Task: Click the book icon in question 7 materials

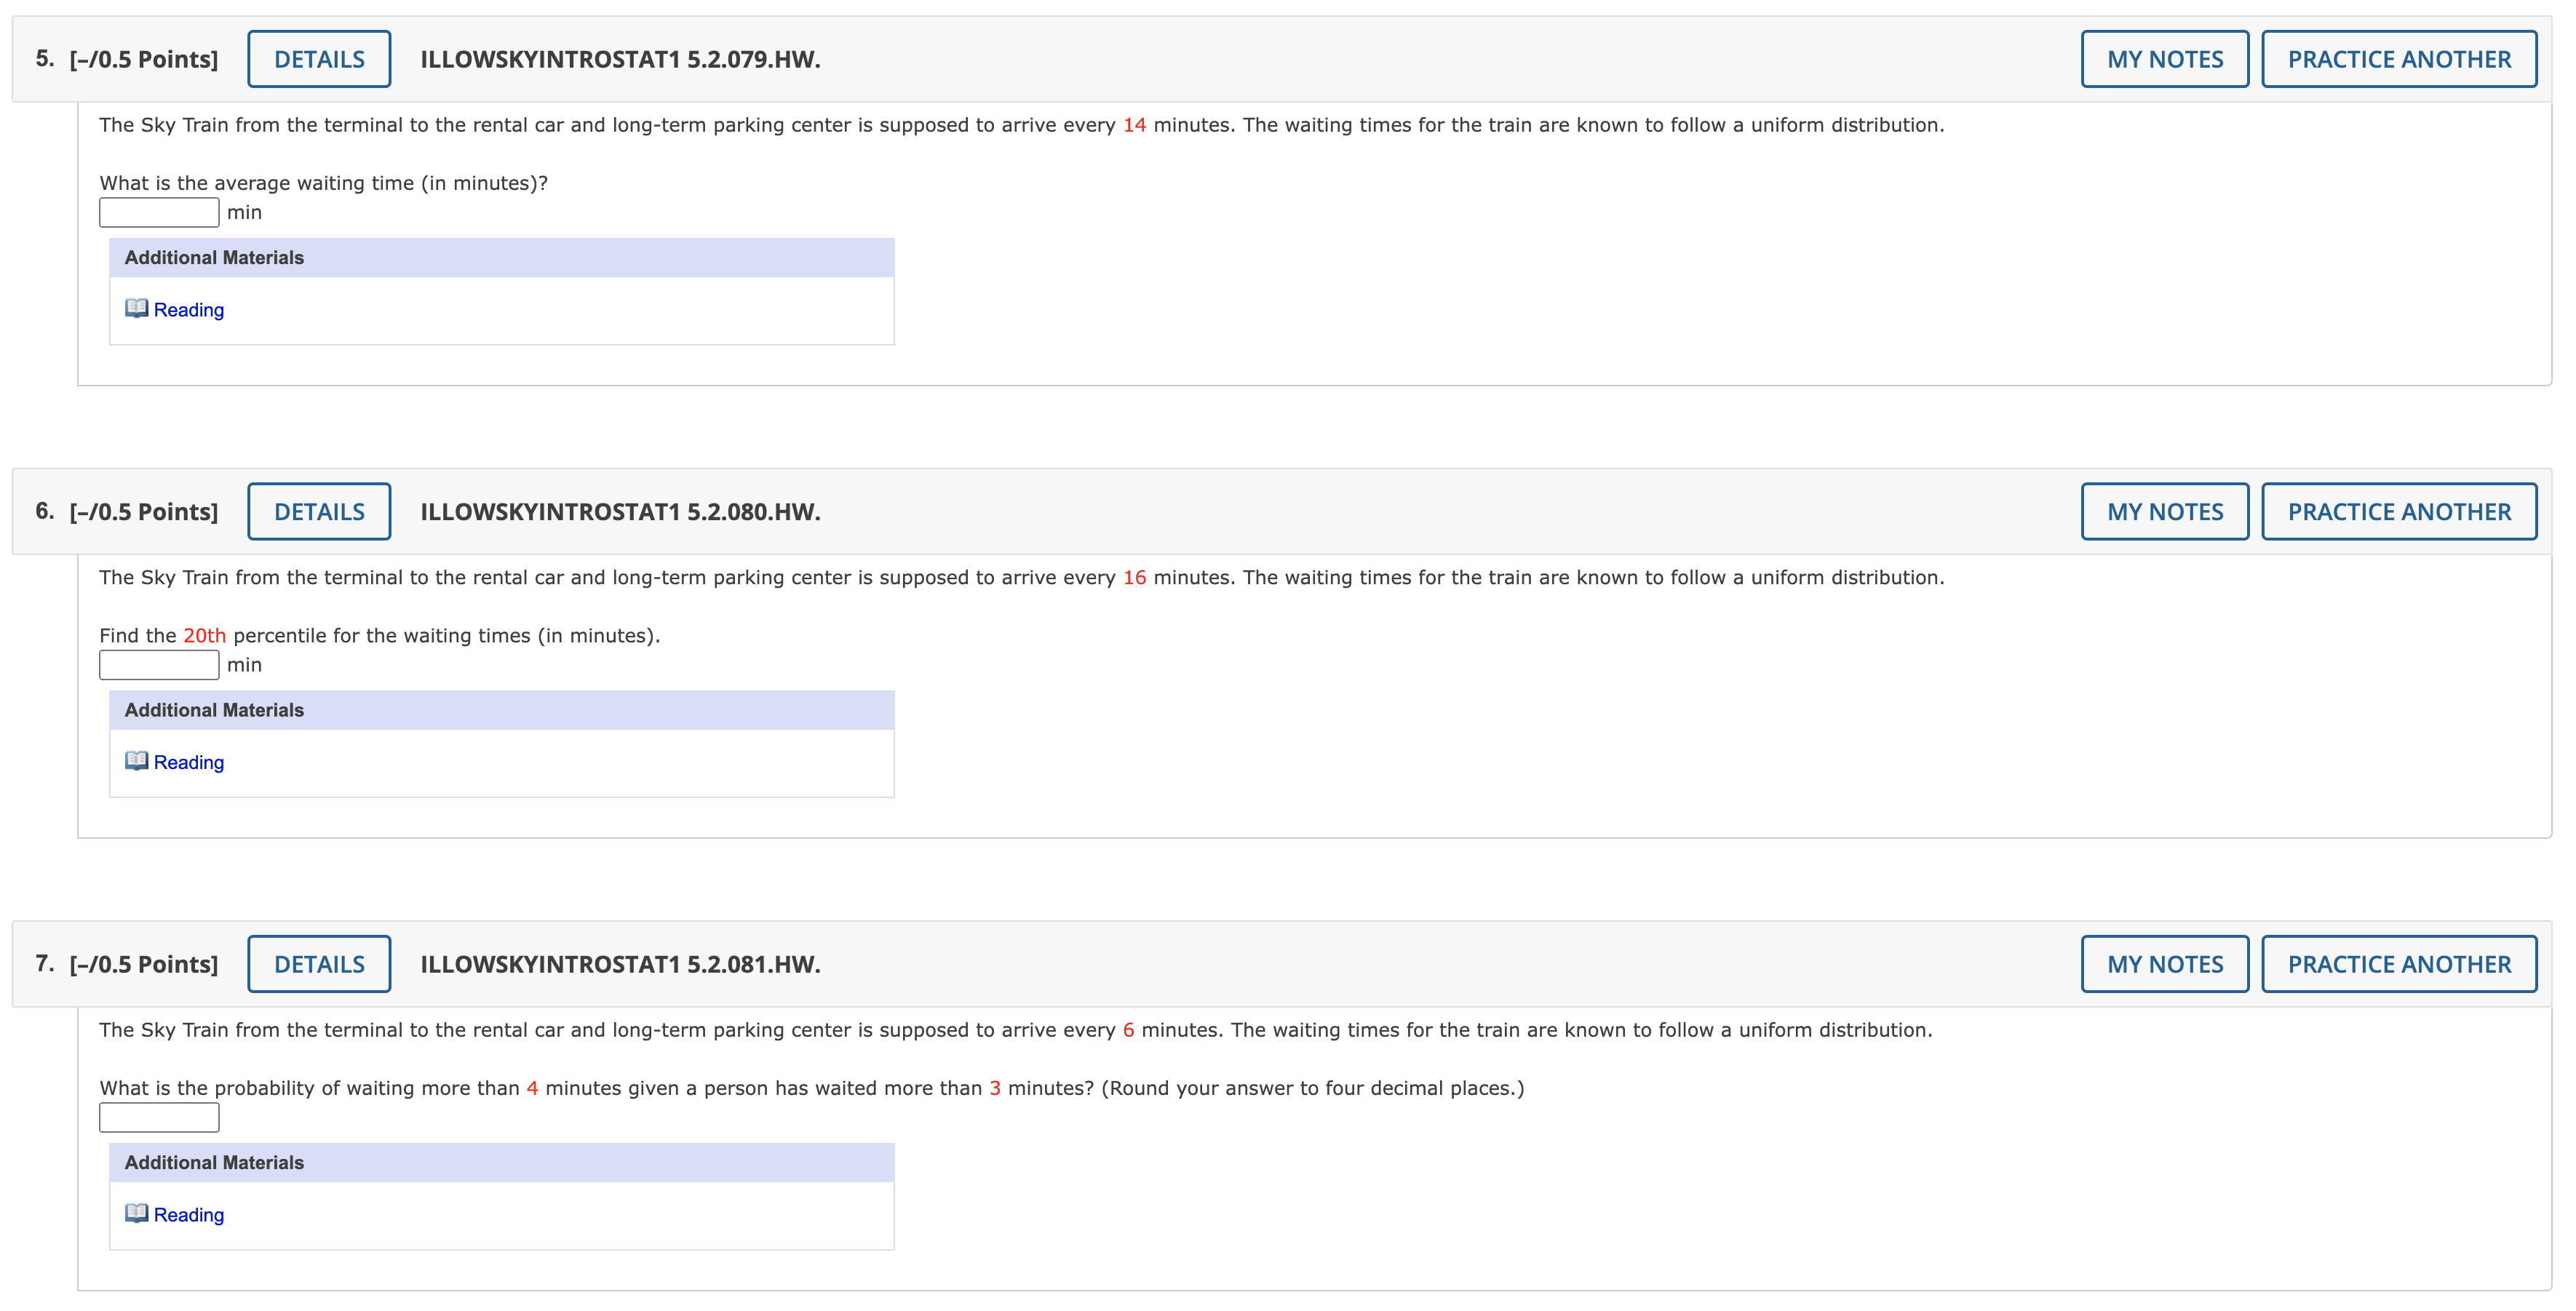Action: click(136, 1213)
